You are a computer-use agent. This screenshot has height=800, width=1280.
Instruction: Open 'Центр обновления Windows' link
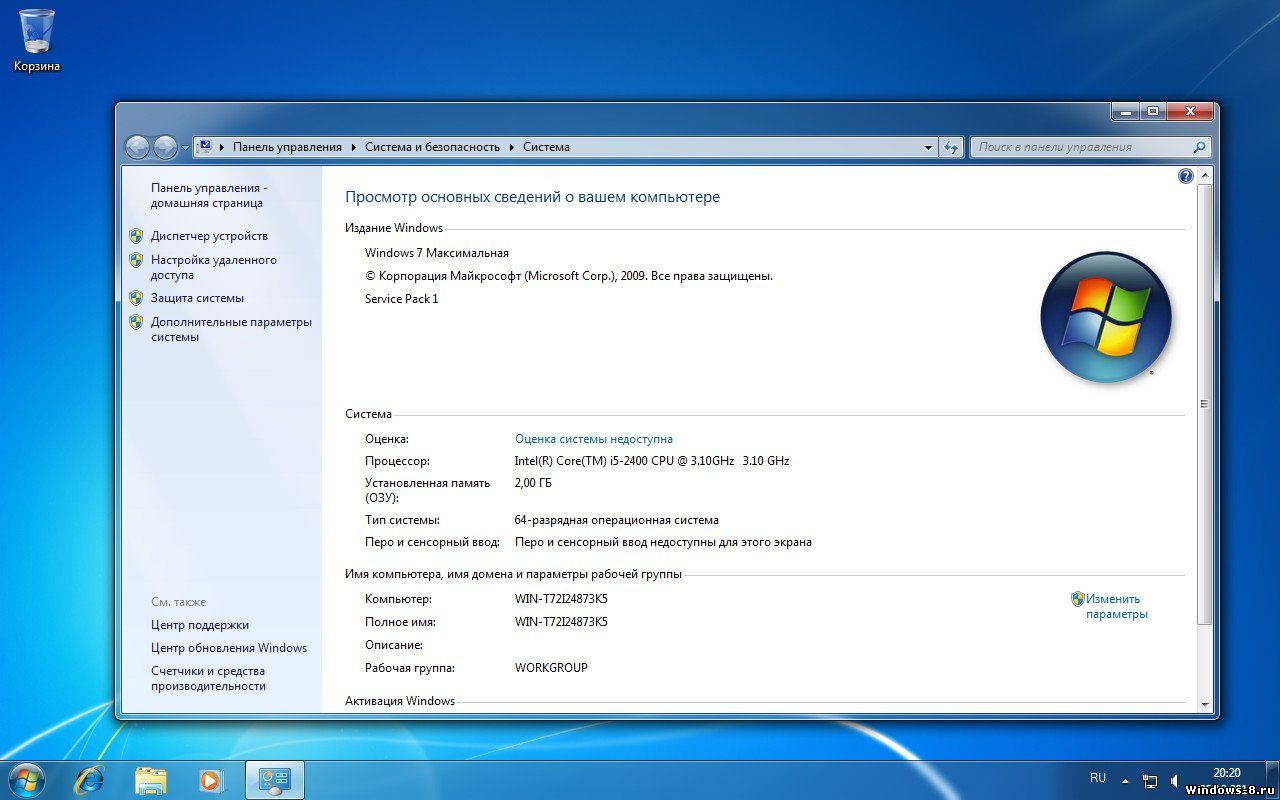[229, 648]
